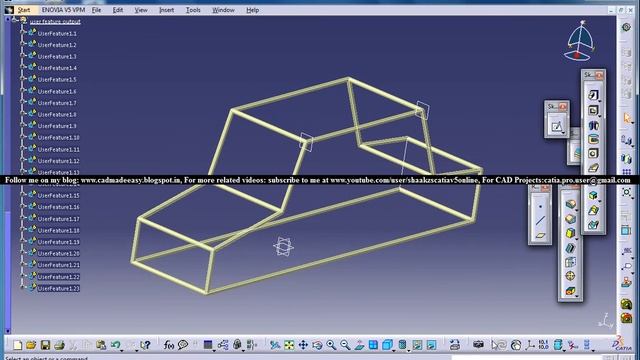Click the Zoom In magnifier

point(331,345)
